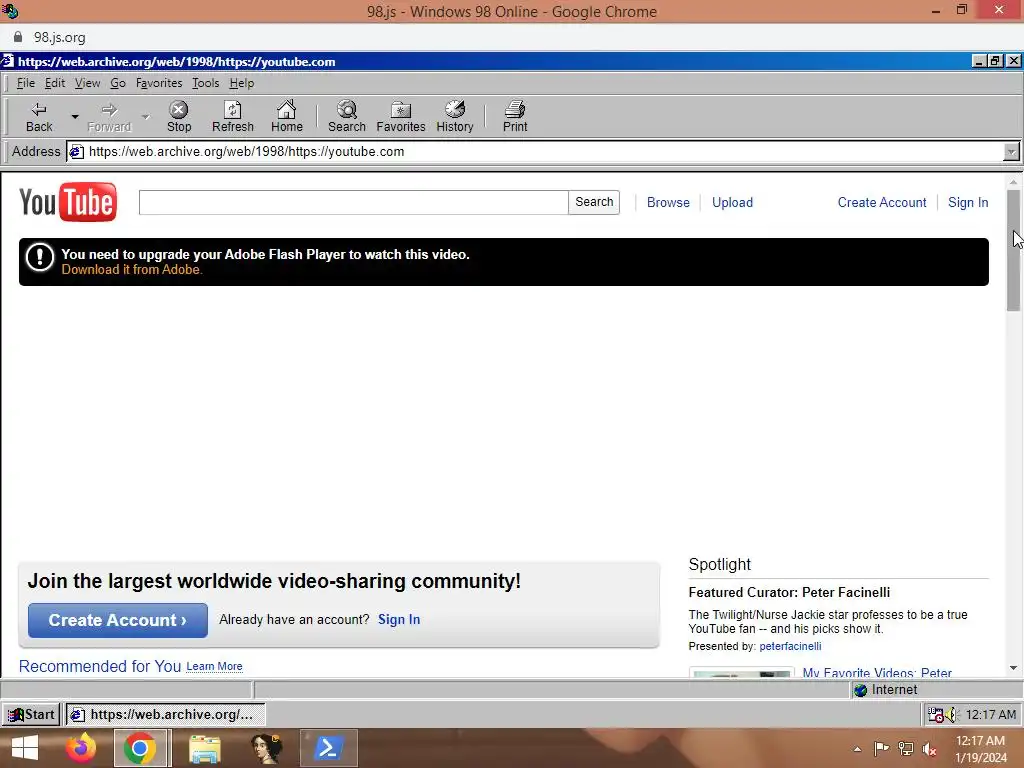Open the Tools menu
Screen dimensions: 1024x768
coord(205,83)
